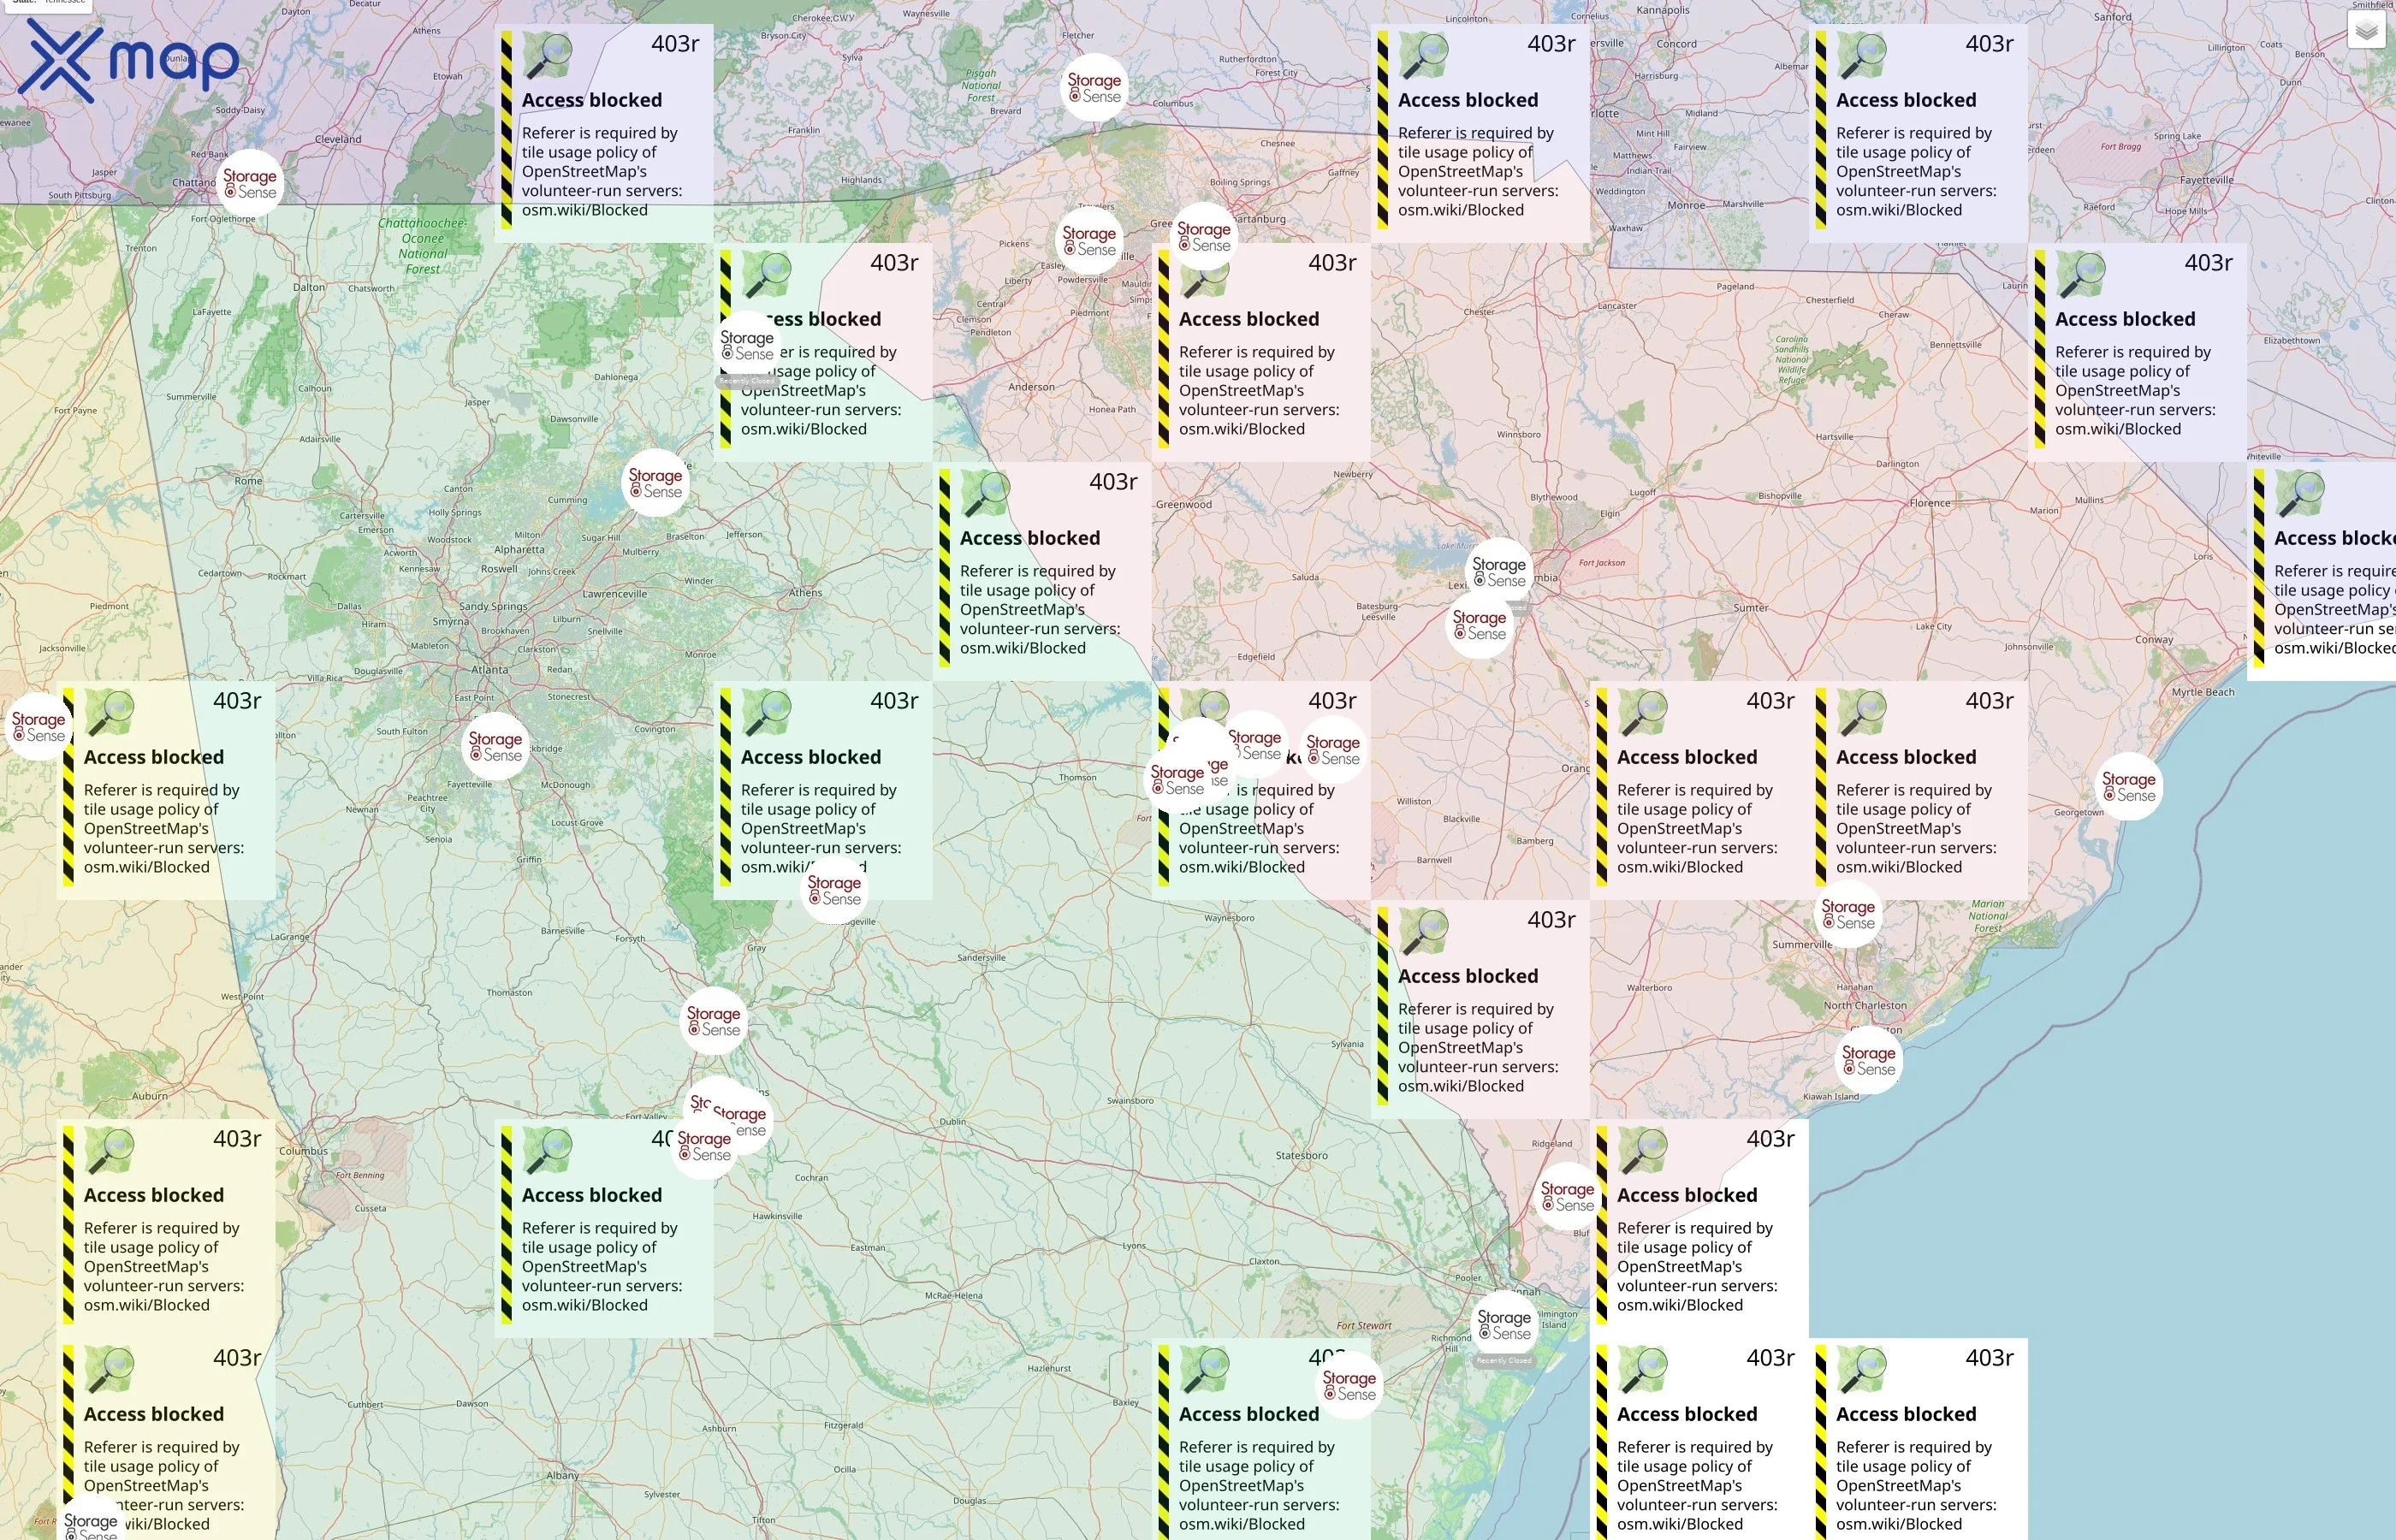
Task: Click the Cleveland city label
Action: [x=338, y=139]
